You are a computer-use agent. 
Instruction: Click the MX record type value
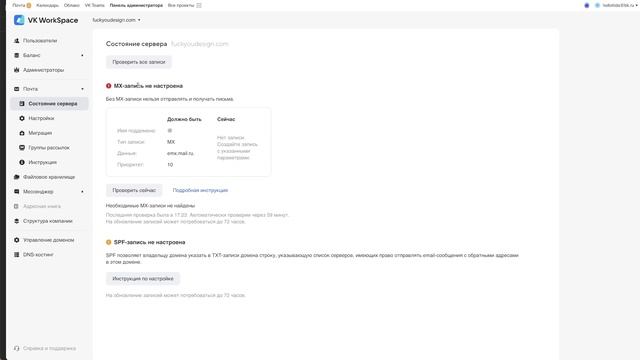point(171,142)
